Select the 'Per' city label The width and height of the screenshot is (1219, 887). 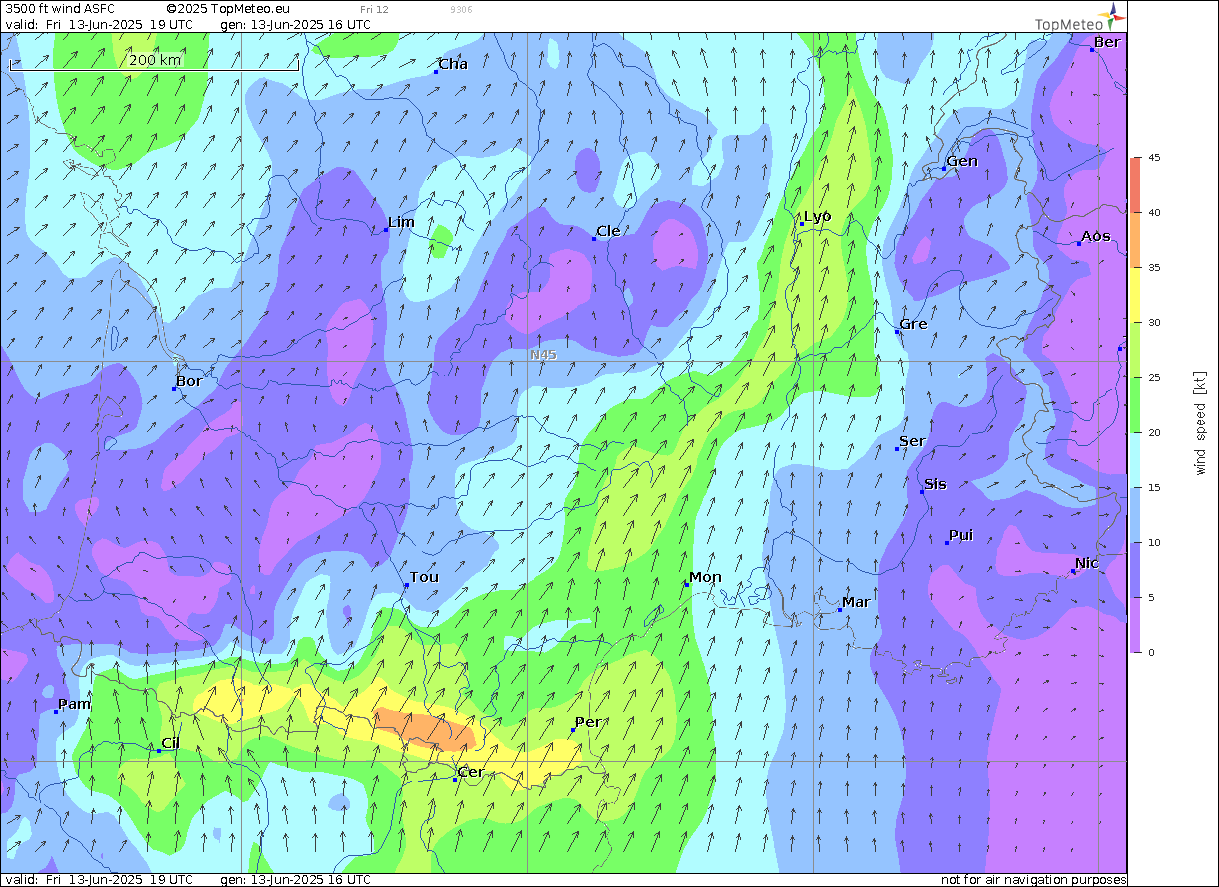click(x=588, y=722)
